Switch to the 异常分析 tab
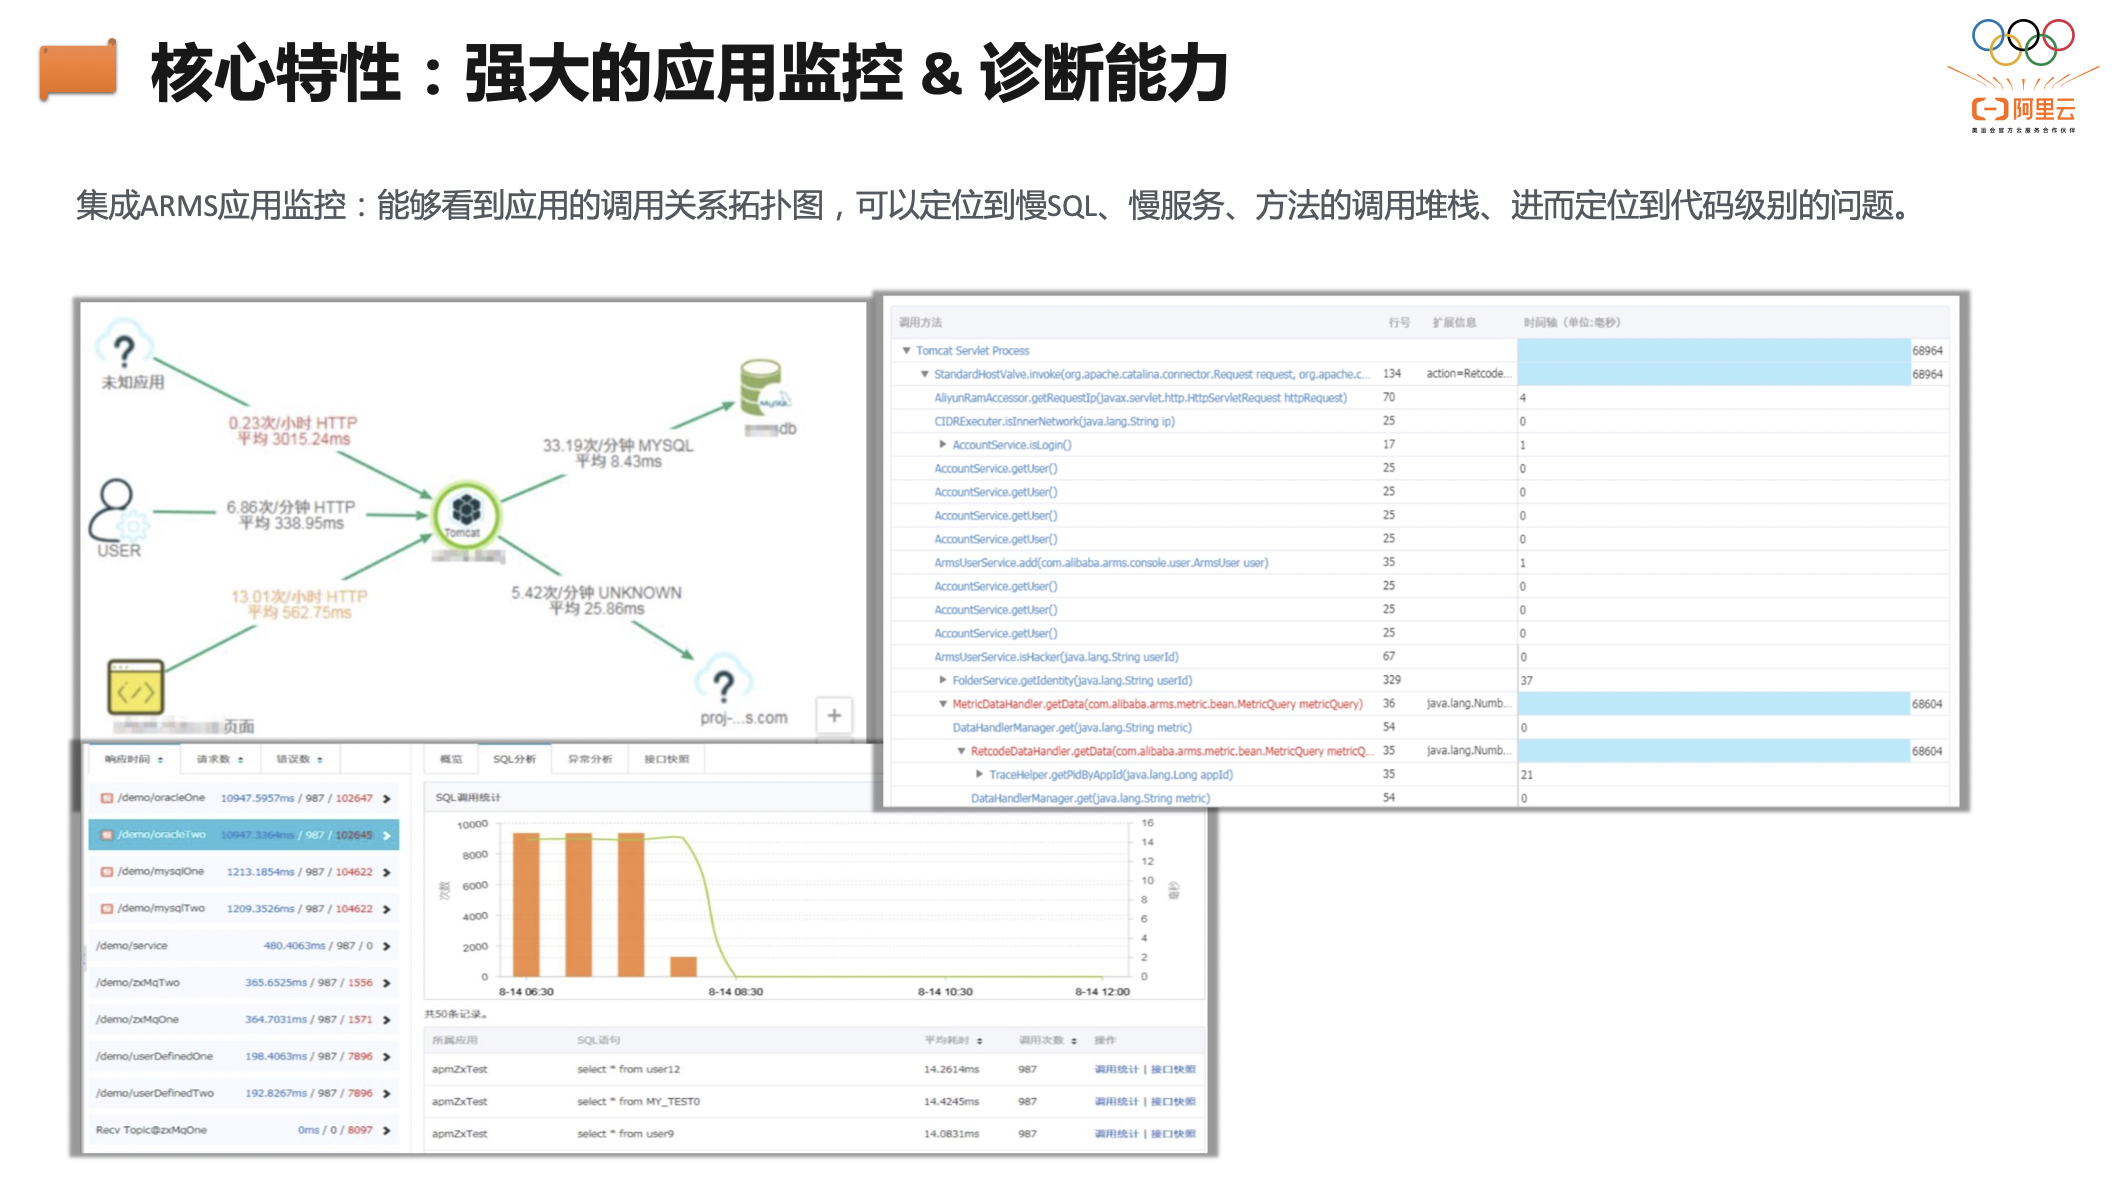 (x=589, y=760)
